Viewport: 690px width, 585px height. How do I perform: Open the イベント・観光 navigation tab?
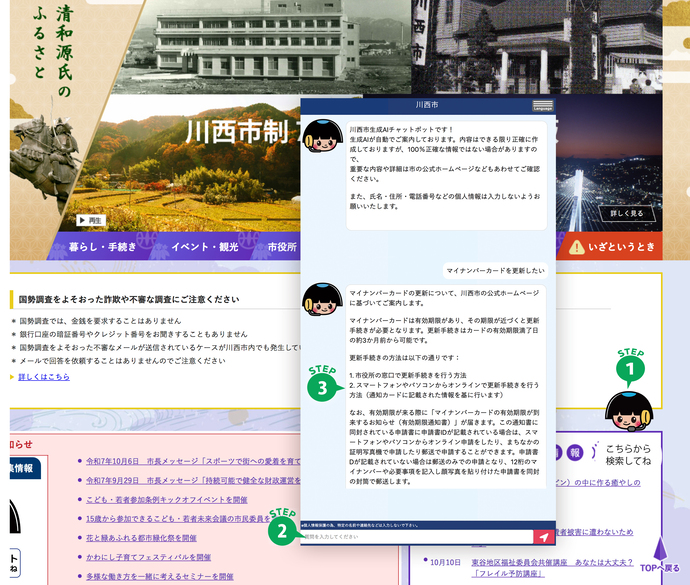pyautogui.click(x=204, y=247)
